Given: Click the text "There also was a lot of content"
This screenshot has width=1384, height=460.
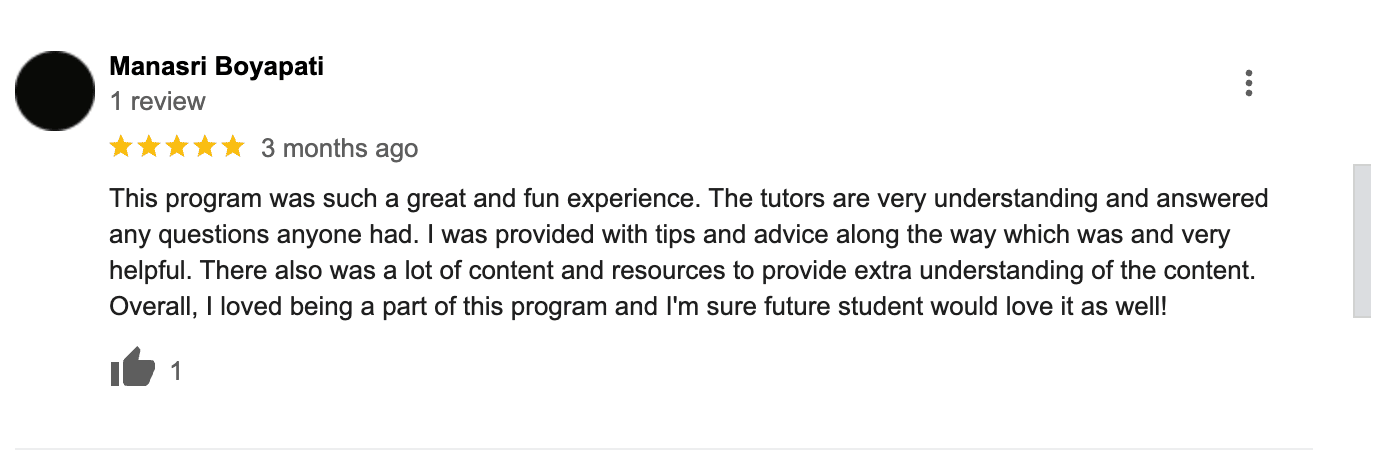Looking at the screenshot, I should (402, 271).
